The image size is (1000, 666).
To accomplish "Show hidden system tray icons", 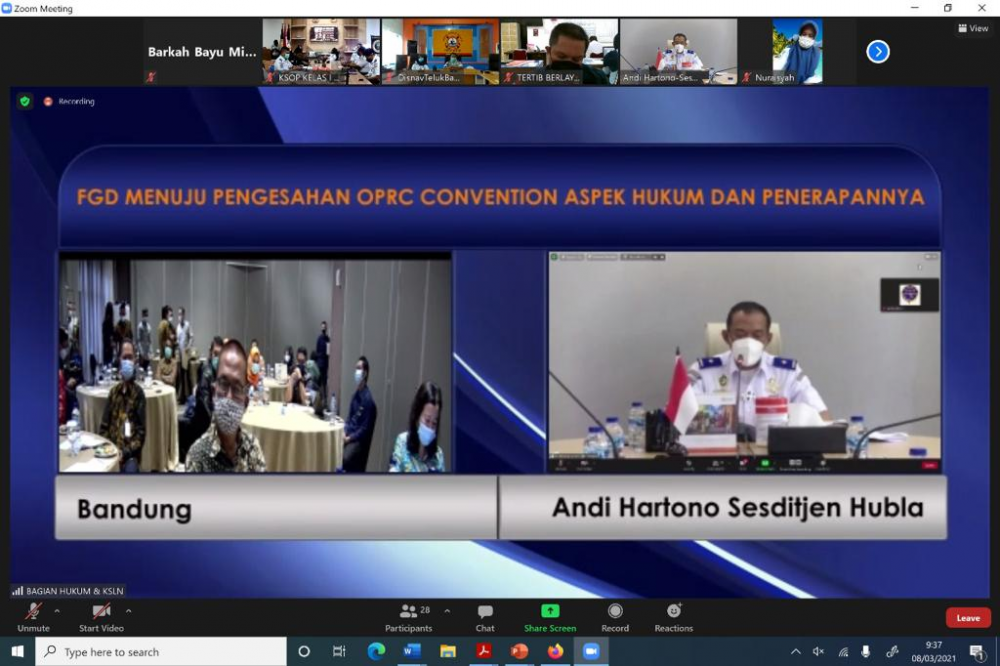I will (x=795, y=651).
